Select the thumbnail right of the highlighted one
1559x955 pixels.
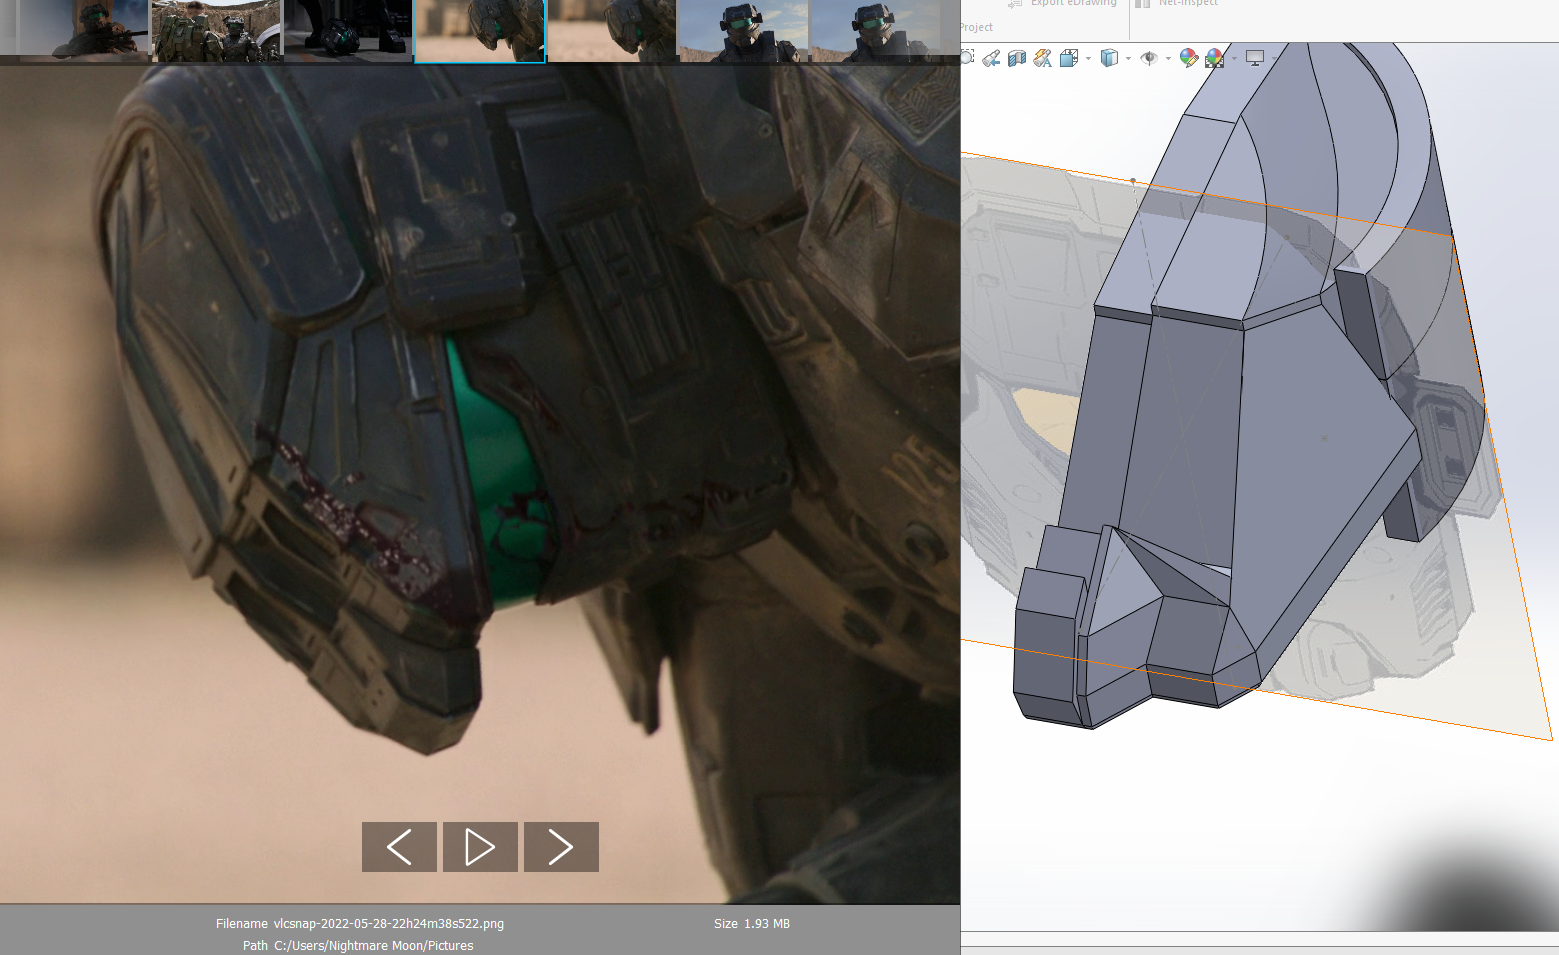pos(612,30)
